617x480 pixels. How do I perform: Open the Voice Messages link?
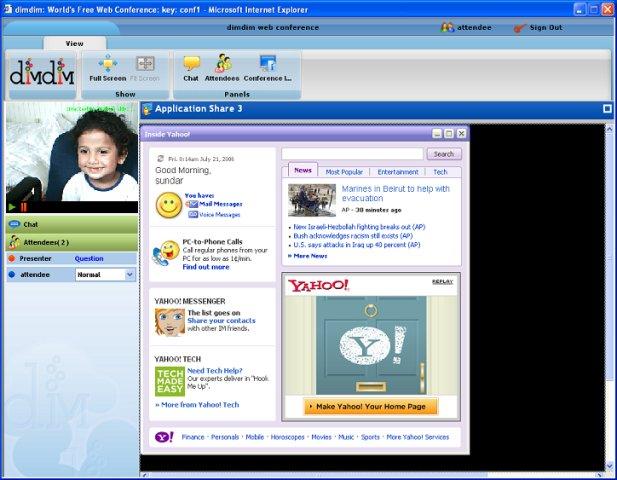pos(219,214)
